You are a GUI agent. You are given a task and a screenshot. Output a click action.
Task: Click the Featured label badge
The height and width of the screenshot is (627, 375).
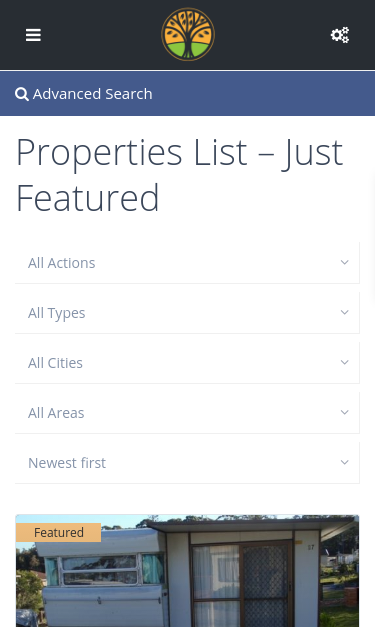[x=58, y=533]
